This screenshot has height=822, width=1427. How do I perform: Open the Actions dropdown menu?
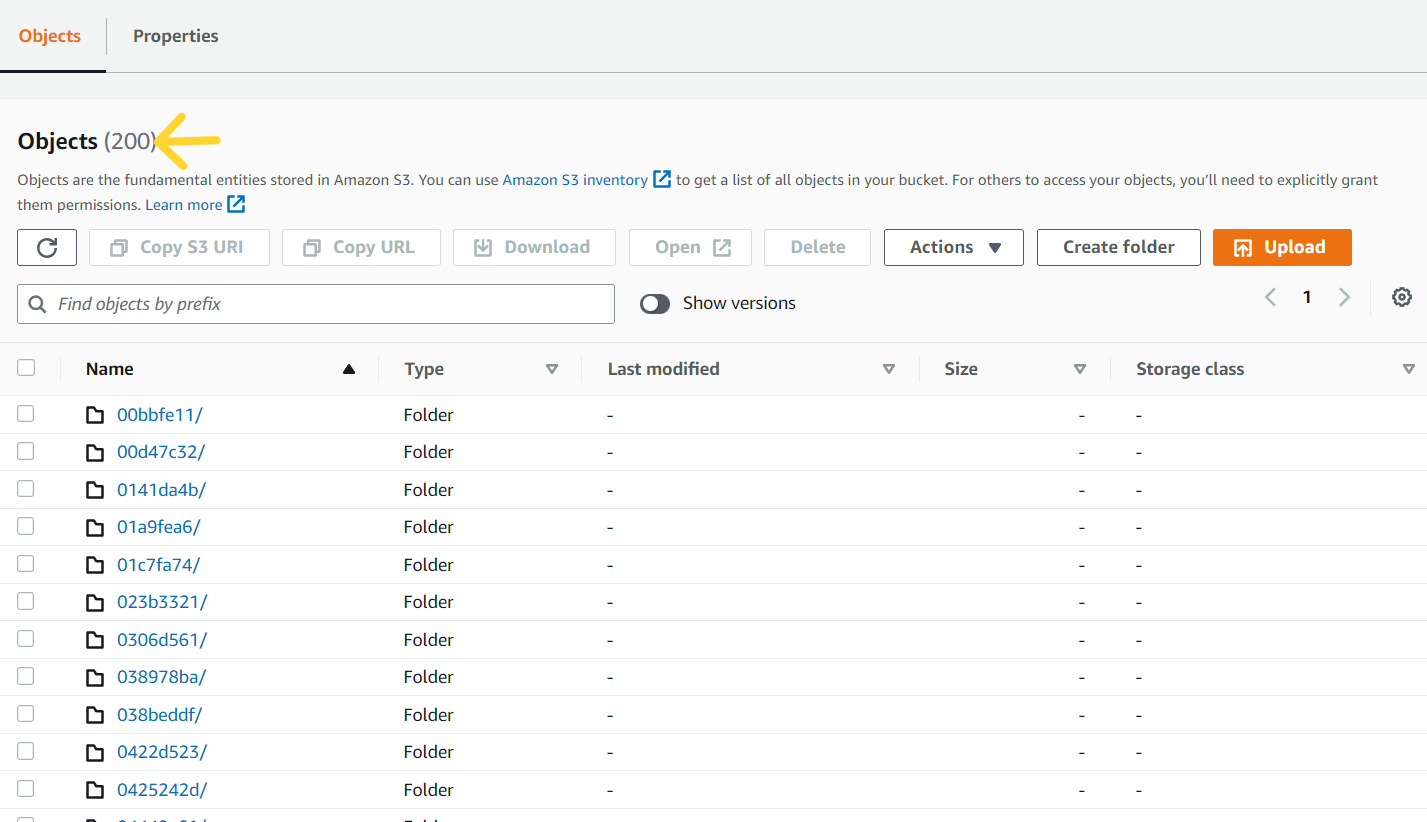point(952,247)
